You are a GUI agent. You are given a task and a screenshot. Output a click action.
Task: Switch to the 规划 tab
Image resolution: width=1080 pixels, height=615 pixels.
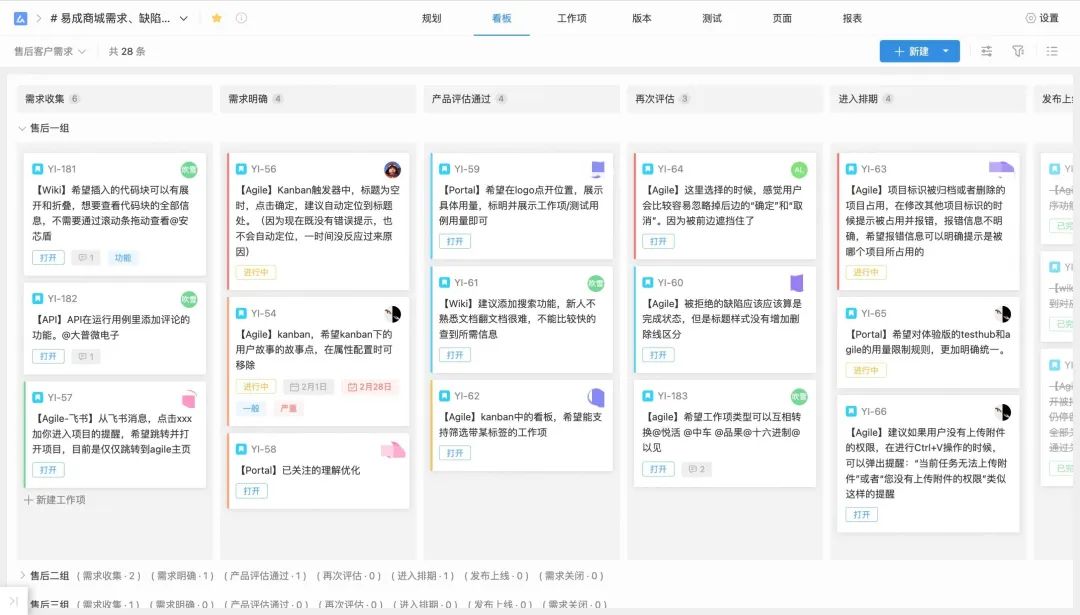[431, 19]
